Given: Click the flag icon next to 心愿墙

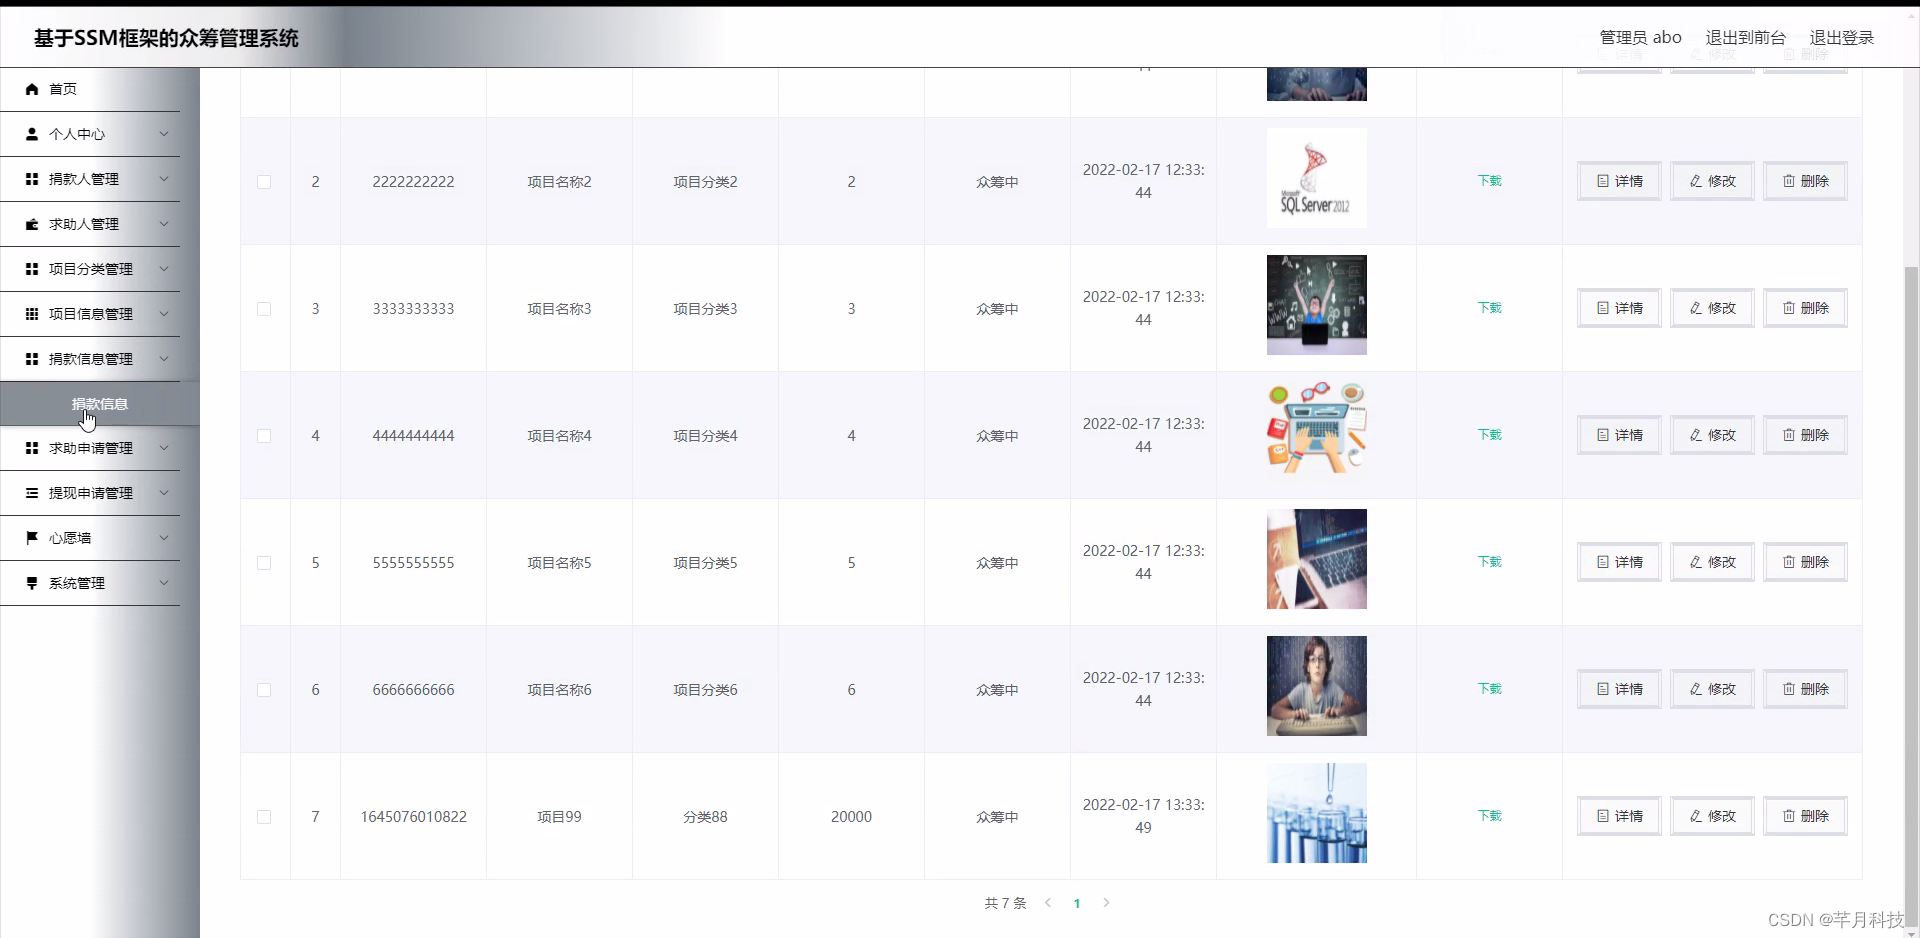Looking at the screenshot, I should 31,537.
